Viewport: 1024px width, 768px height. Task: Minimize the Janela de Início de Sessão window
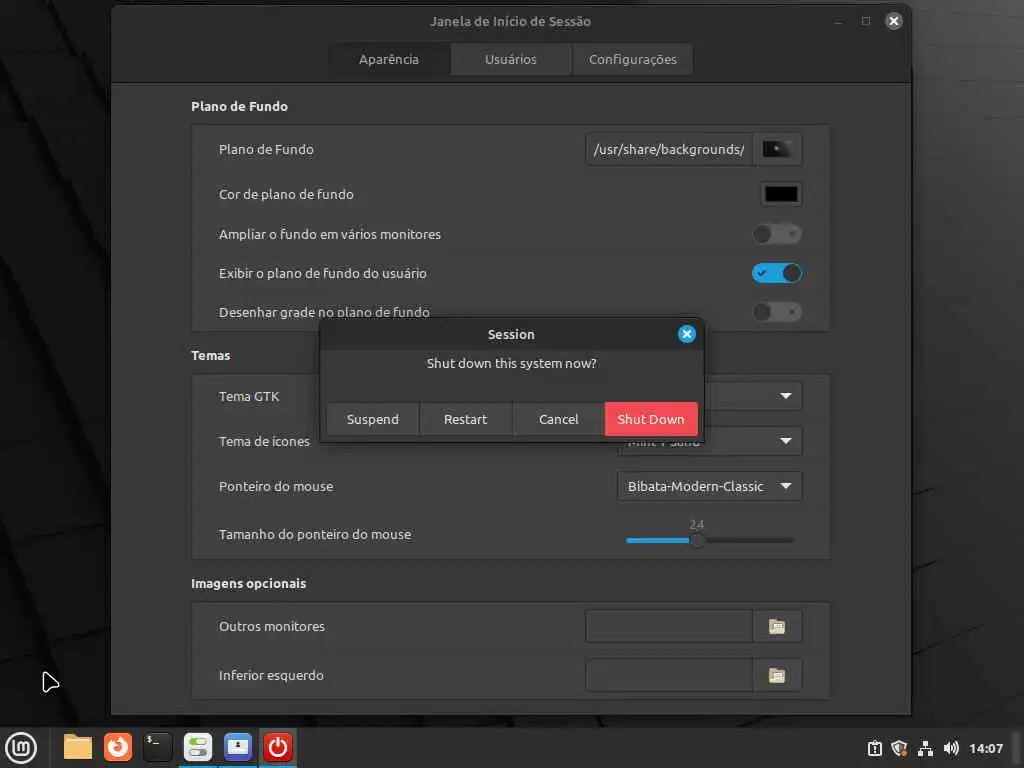pyautogui.click(x=839, y=22)
